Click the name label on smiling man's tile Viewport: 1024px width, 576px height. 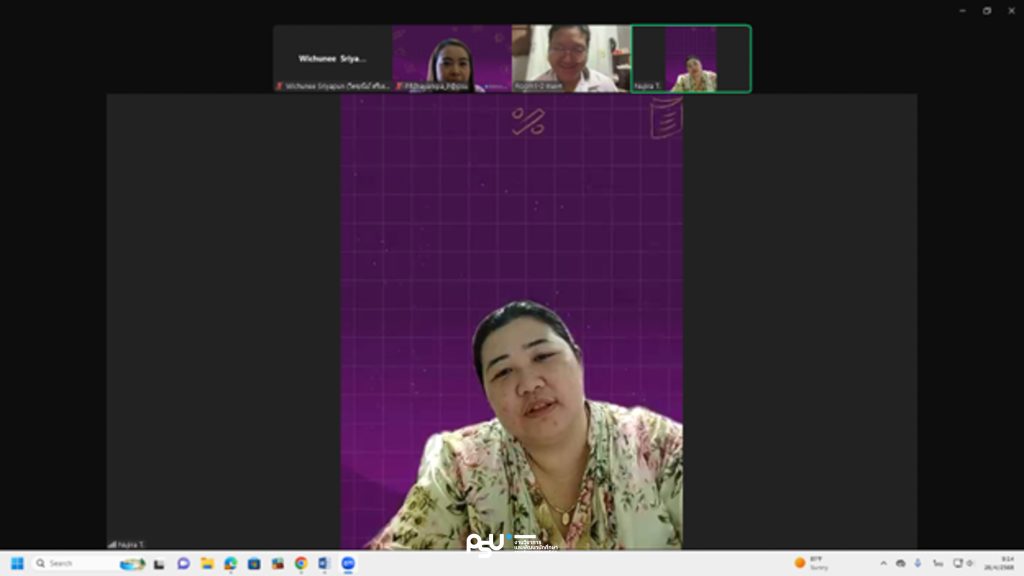coord(538,86)
